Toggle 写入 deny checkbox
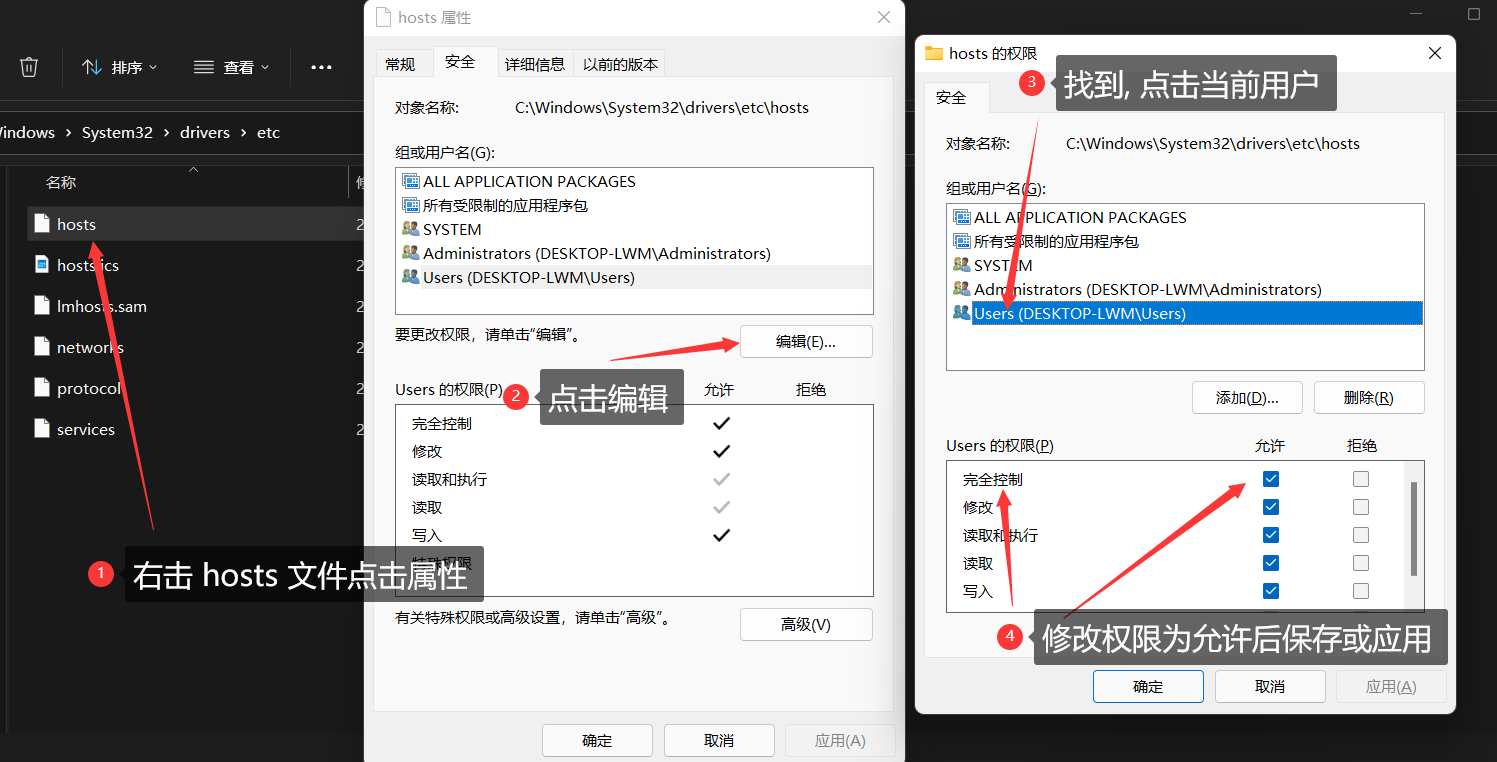The image size is (1497, 762). point(1361,591)
